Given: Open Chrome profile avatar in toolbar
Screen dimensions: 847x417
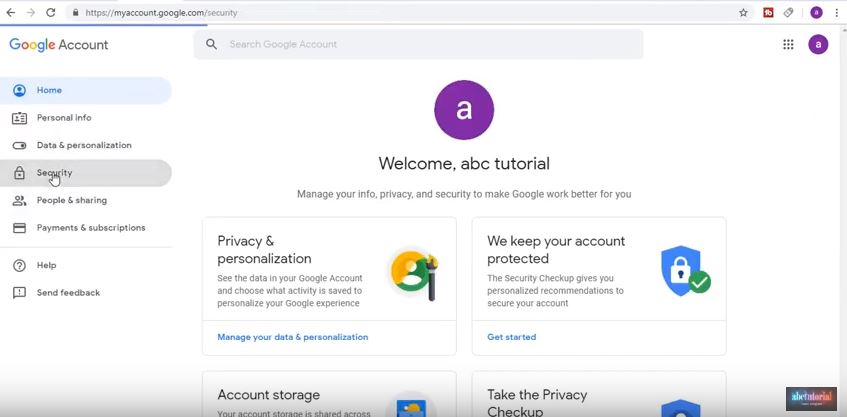Looking at the screenshot, I should coord(816,12).
